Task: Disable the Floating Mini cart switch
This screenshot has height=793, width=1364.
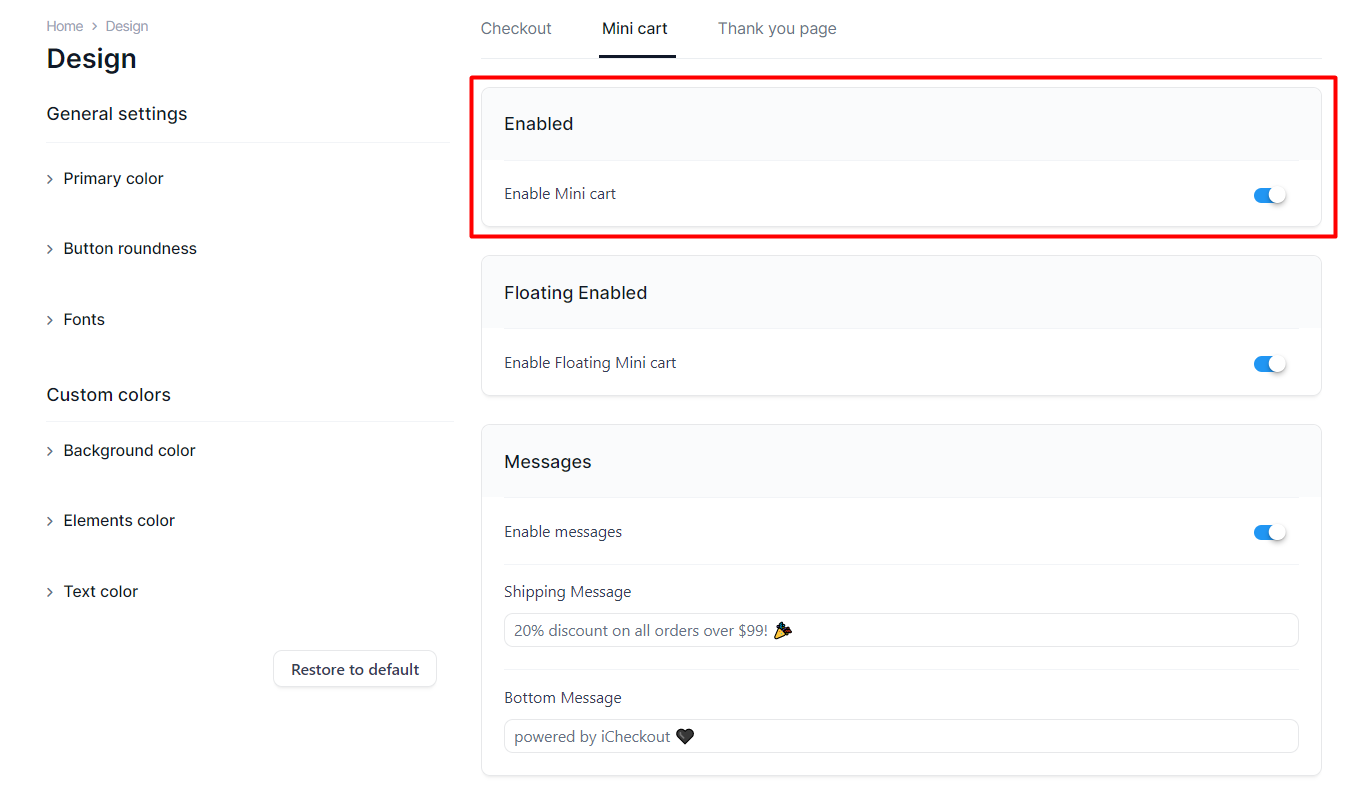Action: click(x=1270, y=364)
